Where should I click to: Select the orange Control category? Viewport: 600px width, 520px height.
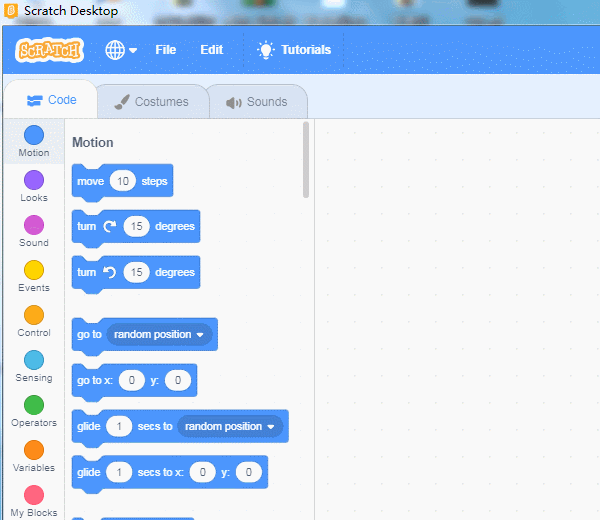point(34,315)
